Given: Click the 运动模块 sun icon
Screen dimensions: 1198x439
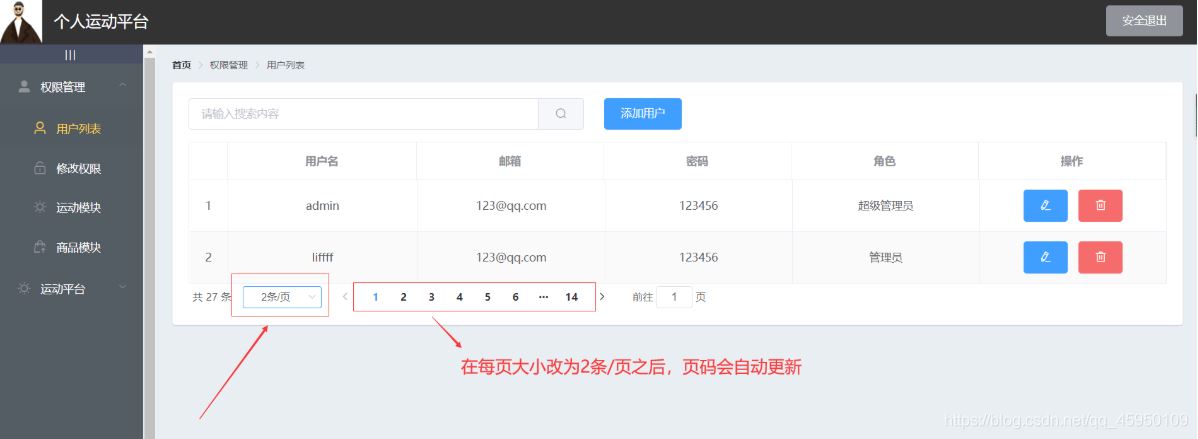Looking at the screenshot, I should coord(40,208).
